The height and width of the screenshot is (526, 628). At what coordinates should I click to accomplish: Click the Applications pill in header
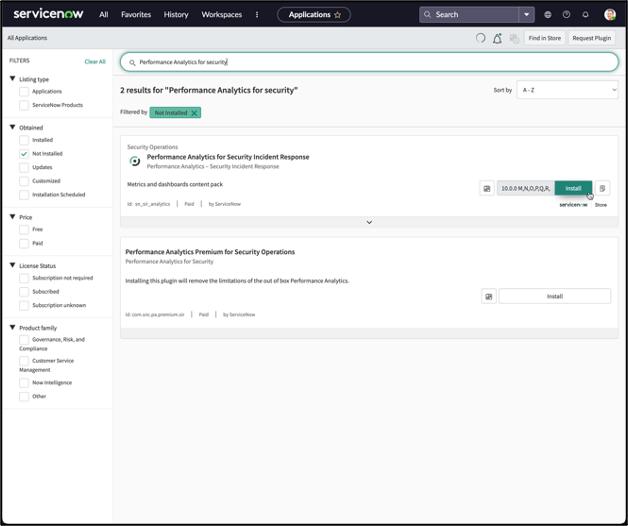(x=314, y=15)
